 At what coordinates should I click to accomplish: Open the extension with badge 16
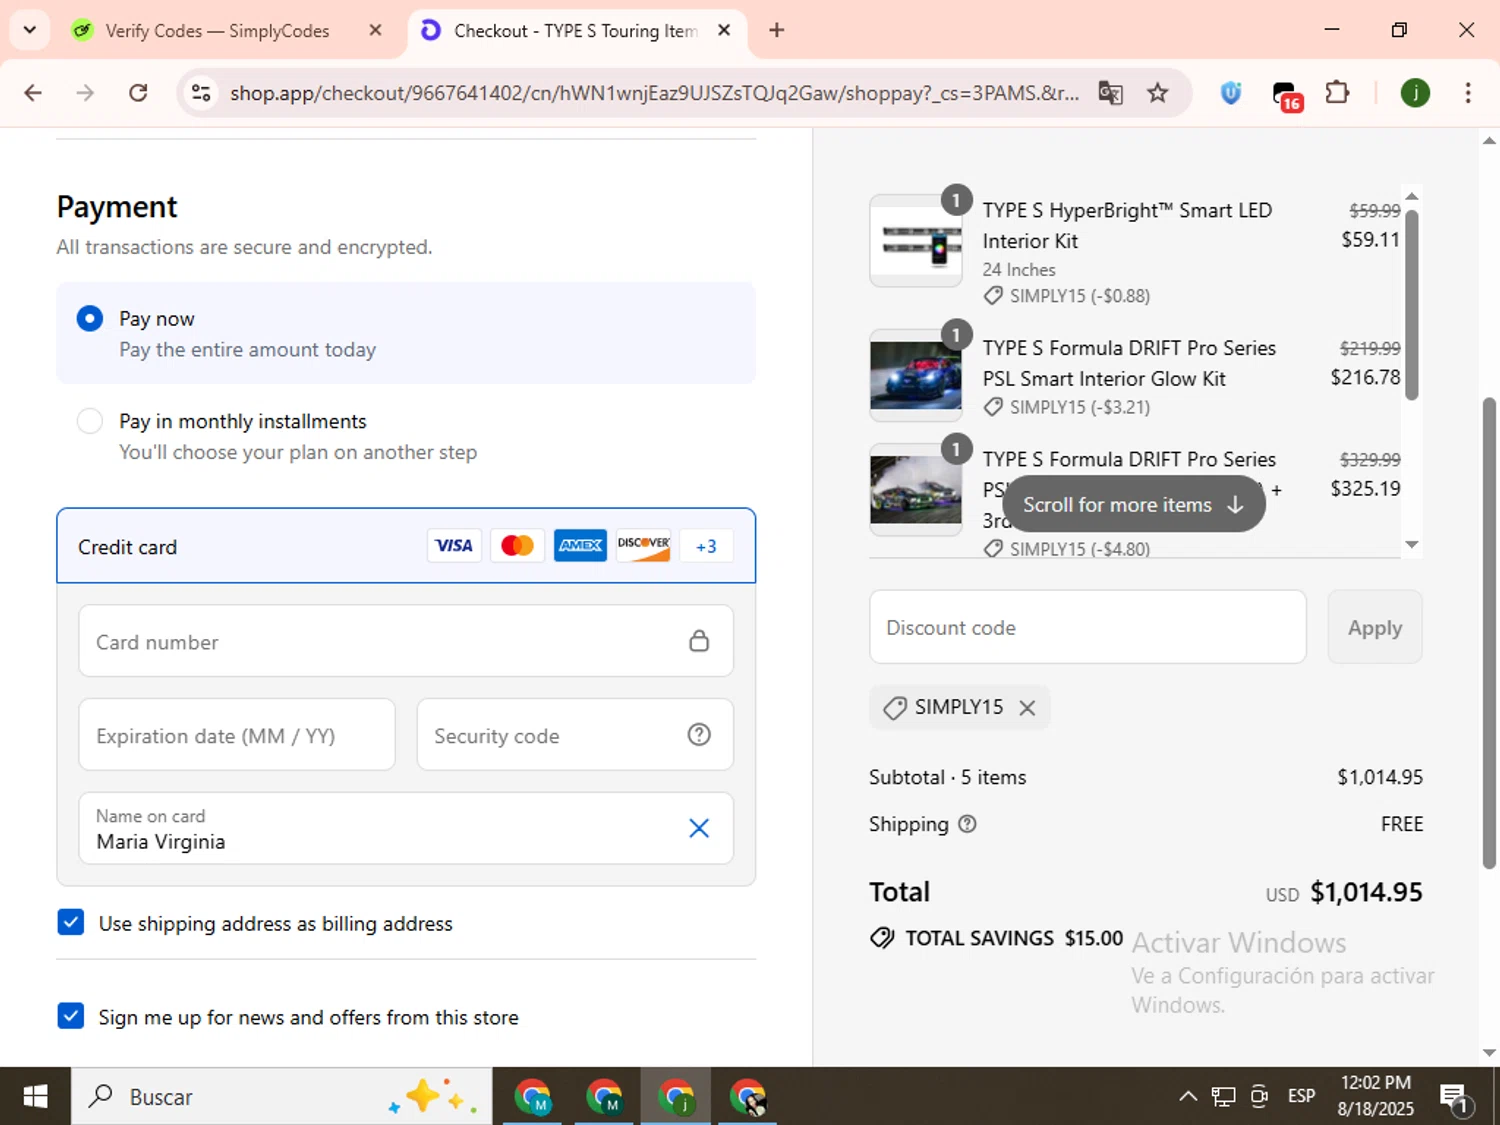pyautogui.click(x=1286, y=95)
